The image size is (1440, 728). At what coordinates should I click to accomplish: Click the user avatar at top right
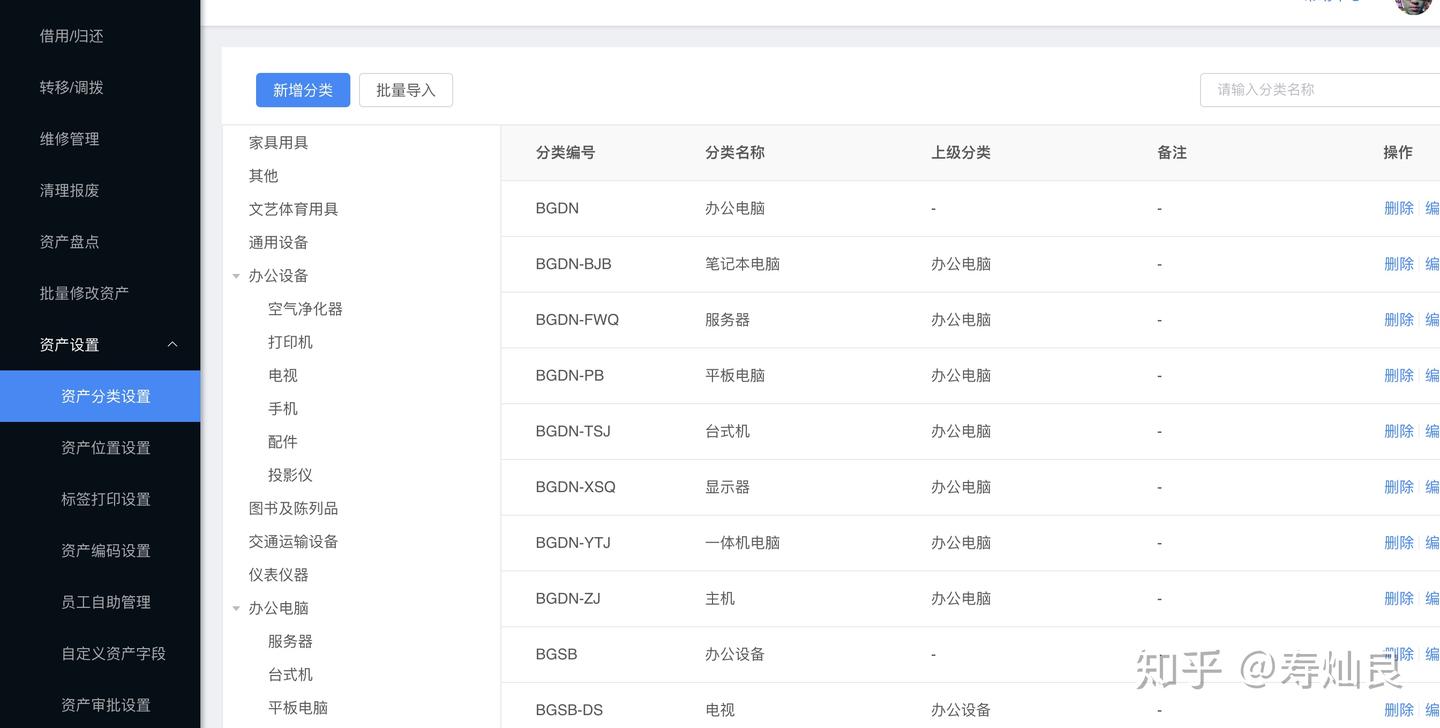[x=1413, y=5]
